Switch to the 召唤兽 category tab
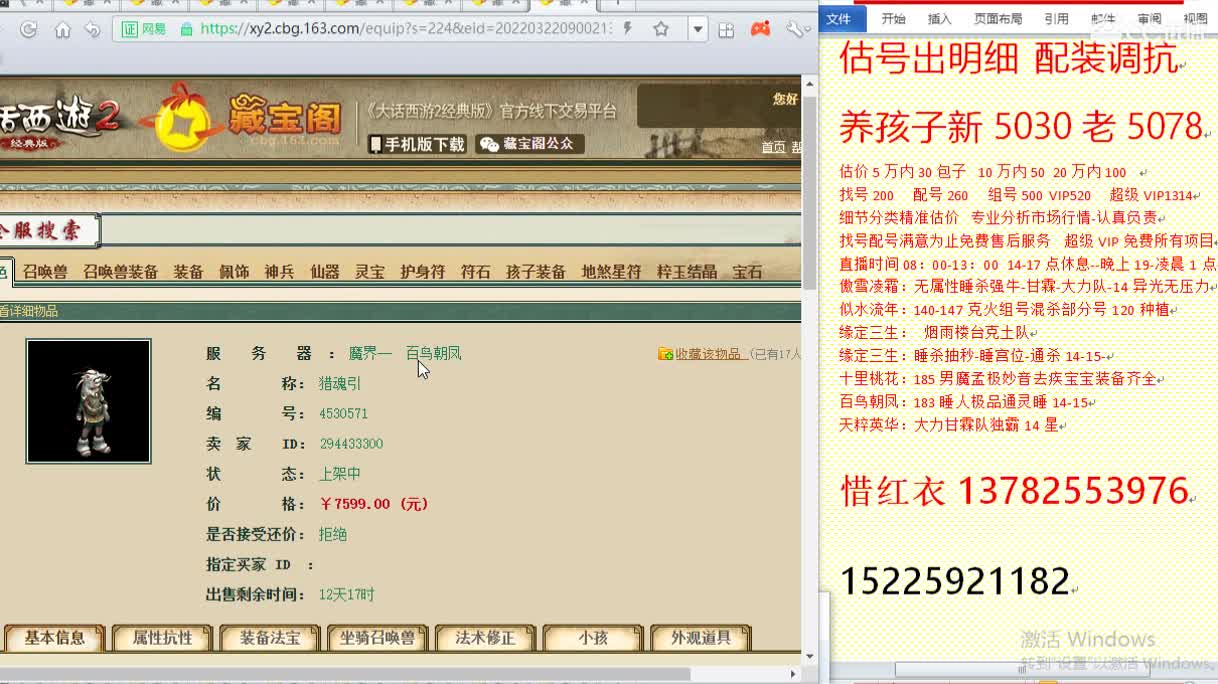Viewport: 1218px width, 684px height. (45, 271)
